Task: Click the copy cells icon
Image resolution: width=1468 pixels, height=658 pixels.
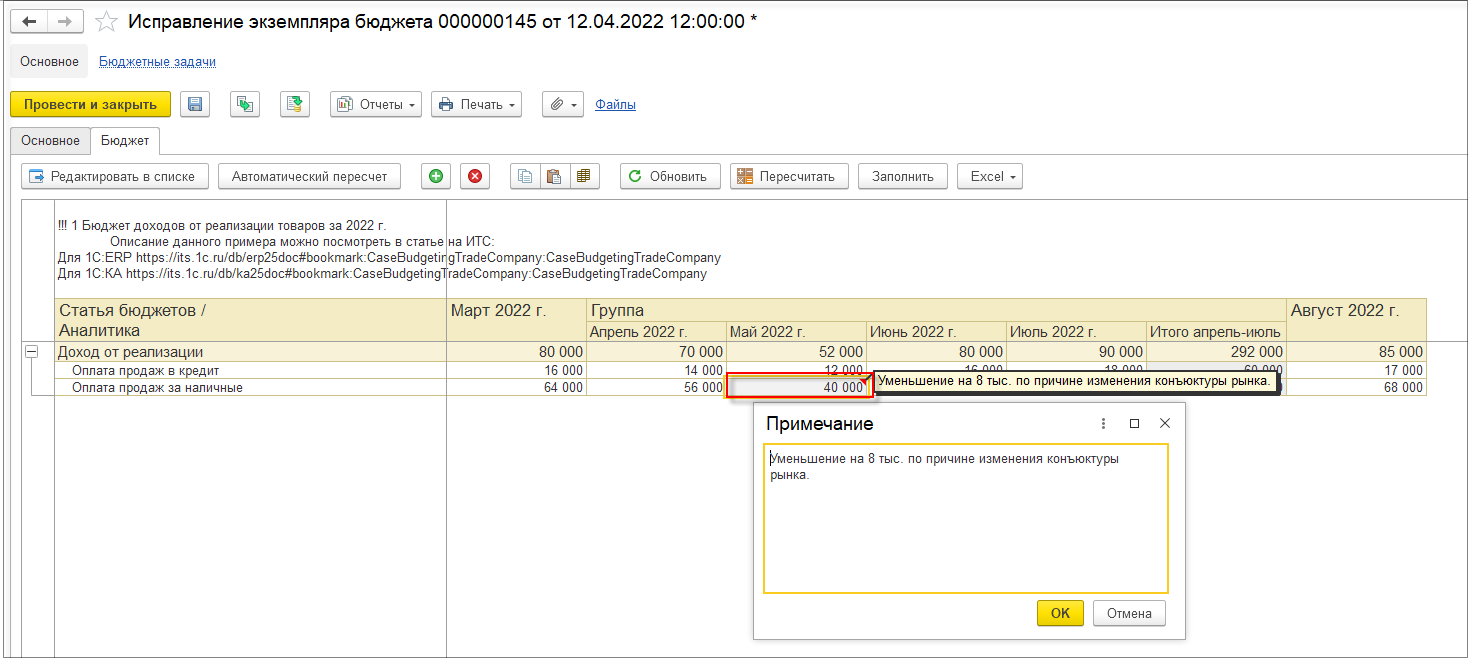Action: (525, 177)
